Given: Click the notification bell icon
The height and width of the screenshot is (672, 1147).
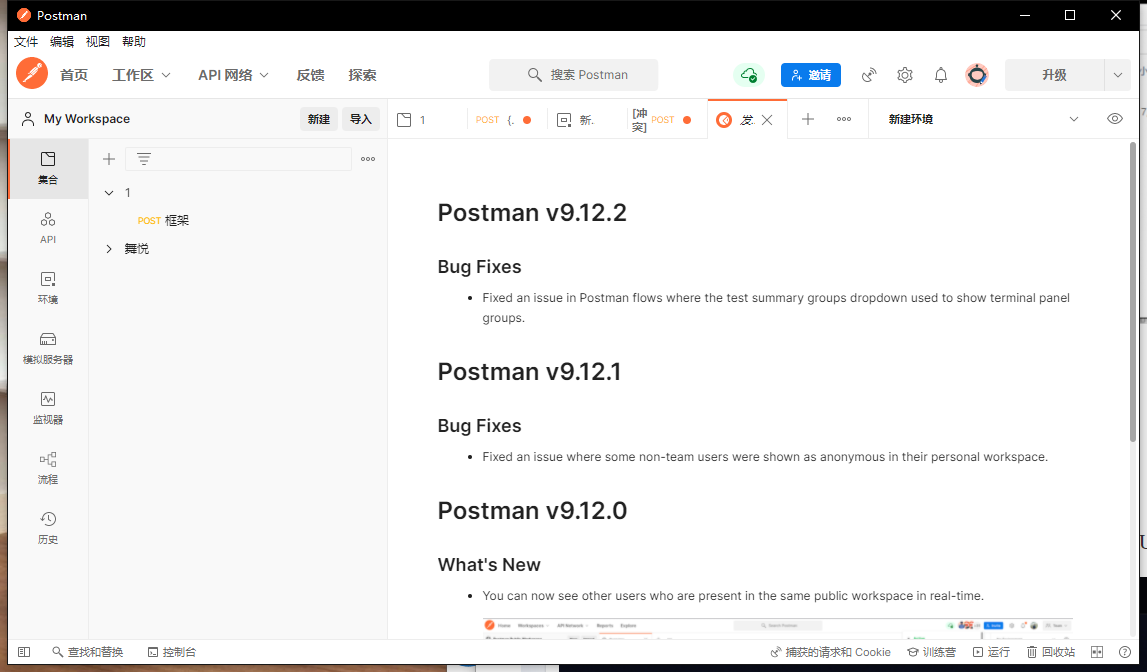Looking at the screenshot, I should [x=940, y=75].
